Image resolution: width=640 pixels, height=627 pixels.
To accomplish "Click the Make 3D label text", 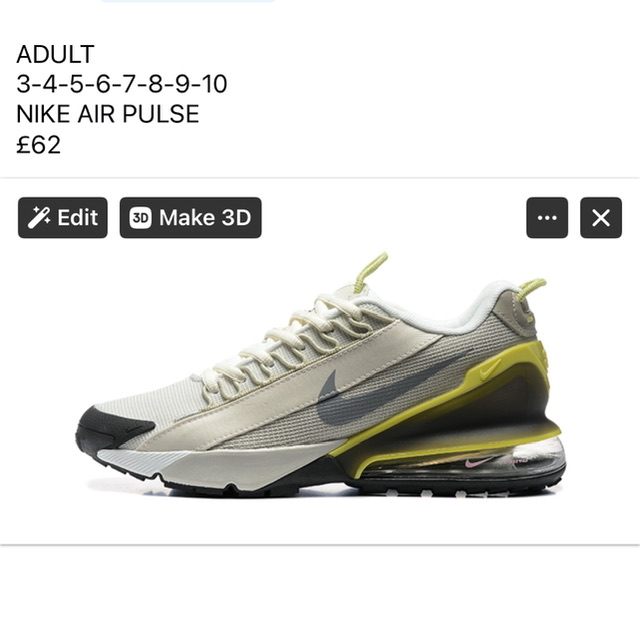I will pos(205,217).
